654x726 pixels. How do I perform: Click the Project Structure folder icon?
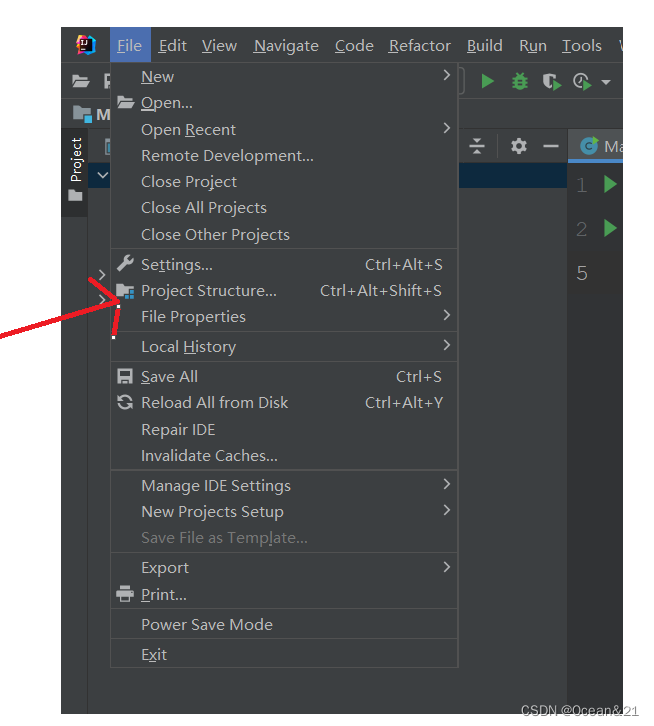point(125,291)
